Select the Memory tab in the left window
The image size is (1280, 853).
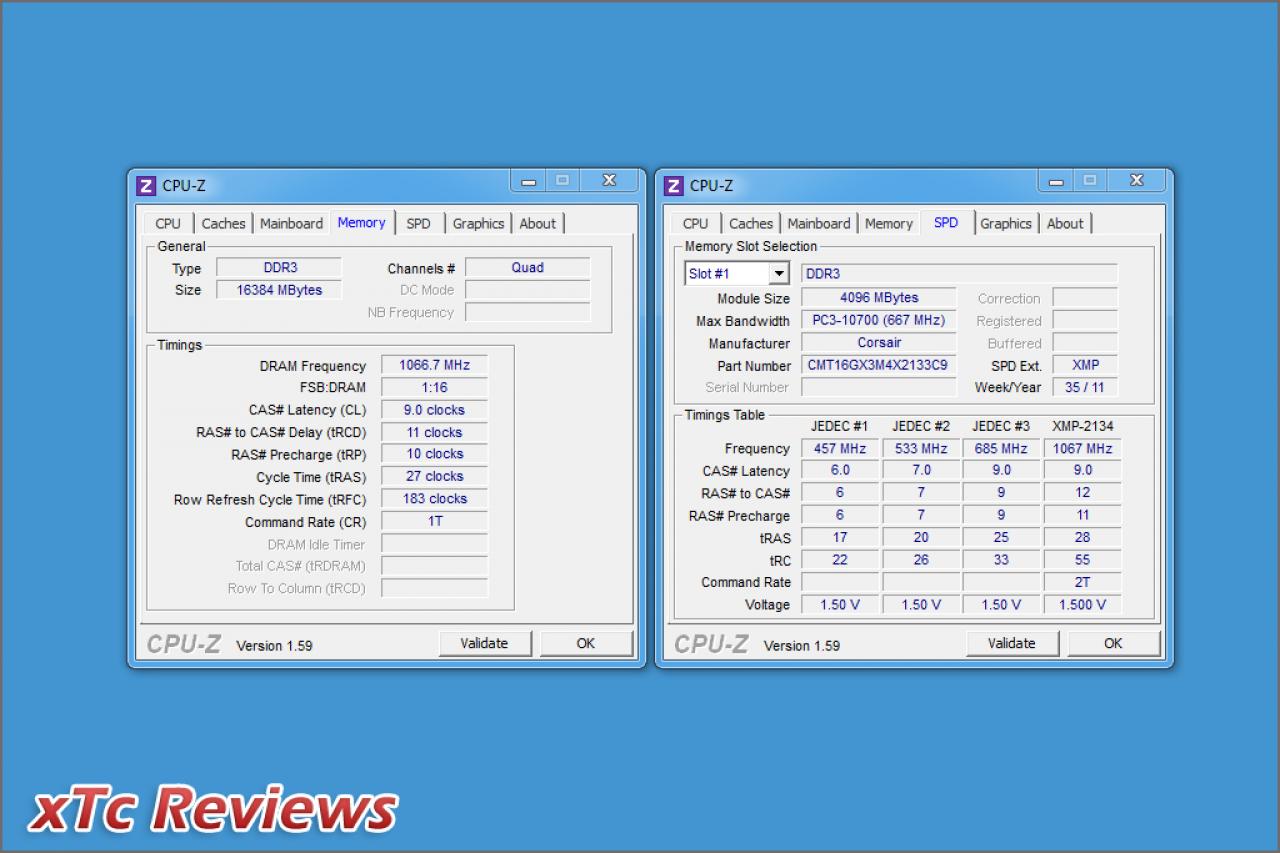[x=361, y=222]
